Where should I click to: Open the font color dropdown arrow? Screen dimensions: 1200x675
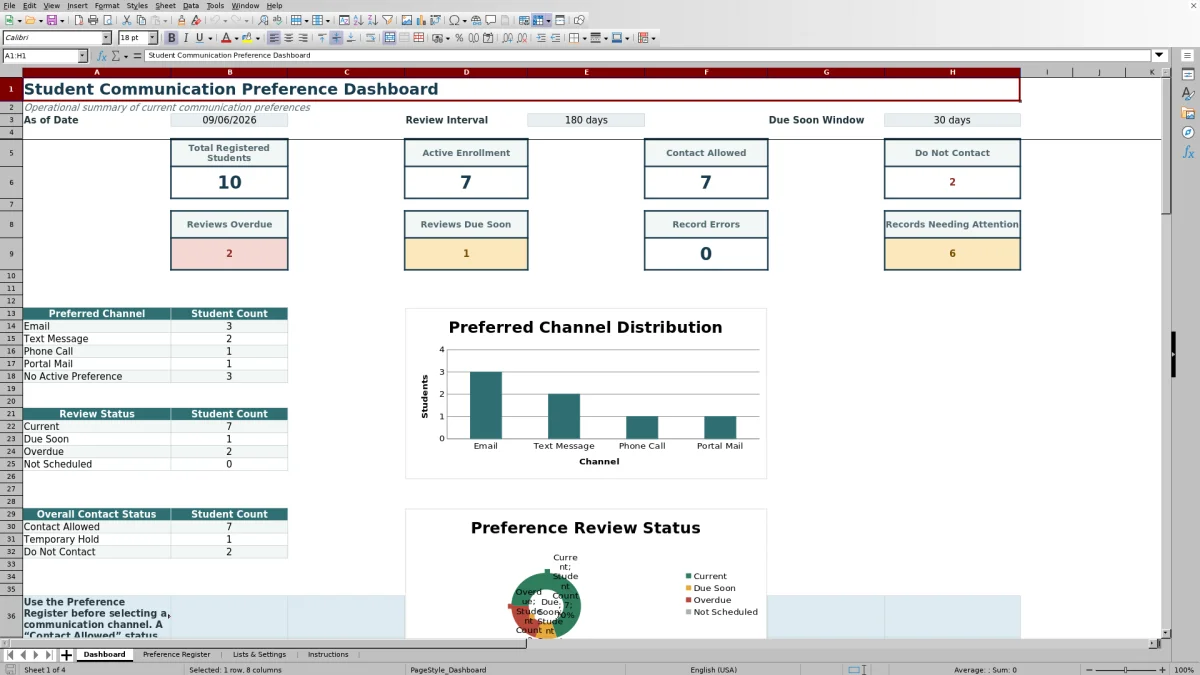point(236,38)
